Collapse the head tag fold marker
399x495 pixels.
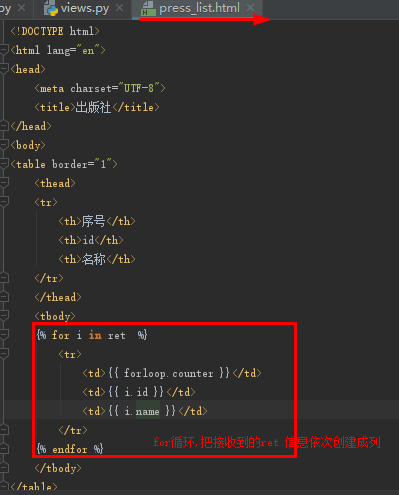click(x=4, y=69)
